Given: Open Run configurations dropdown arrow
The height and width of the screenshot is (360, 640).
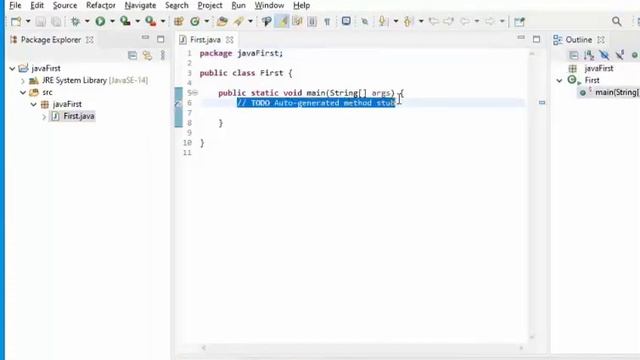Looking at the screenshot, I should point(112,21).
